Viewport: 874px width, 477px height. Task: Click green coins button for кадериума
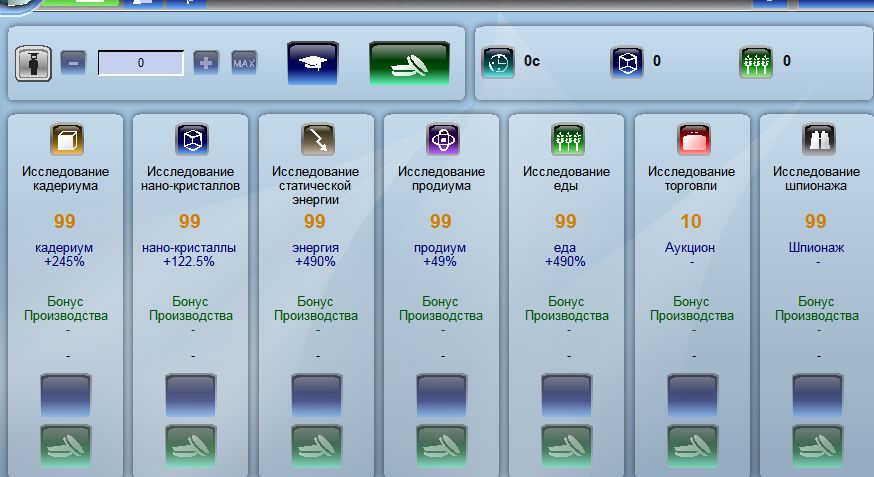point(66,446)
